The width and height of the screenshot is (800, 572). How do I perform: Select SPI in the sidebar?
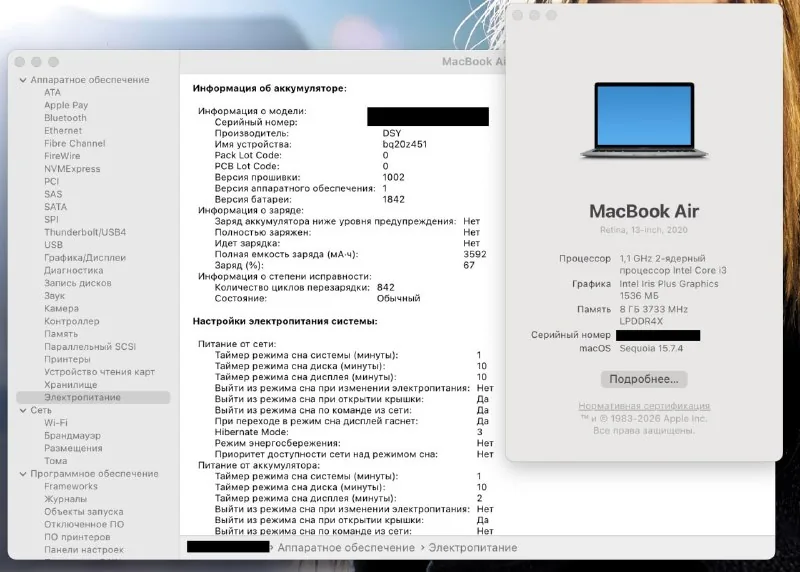click(51, 219)
